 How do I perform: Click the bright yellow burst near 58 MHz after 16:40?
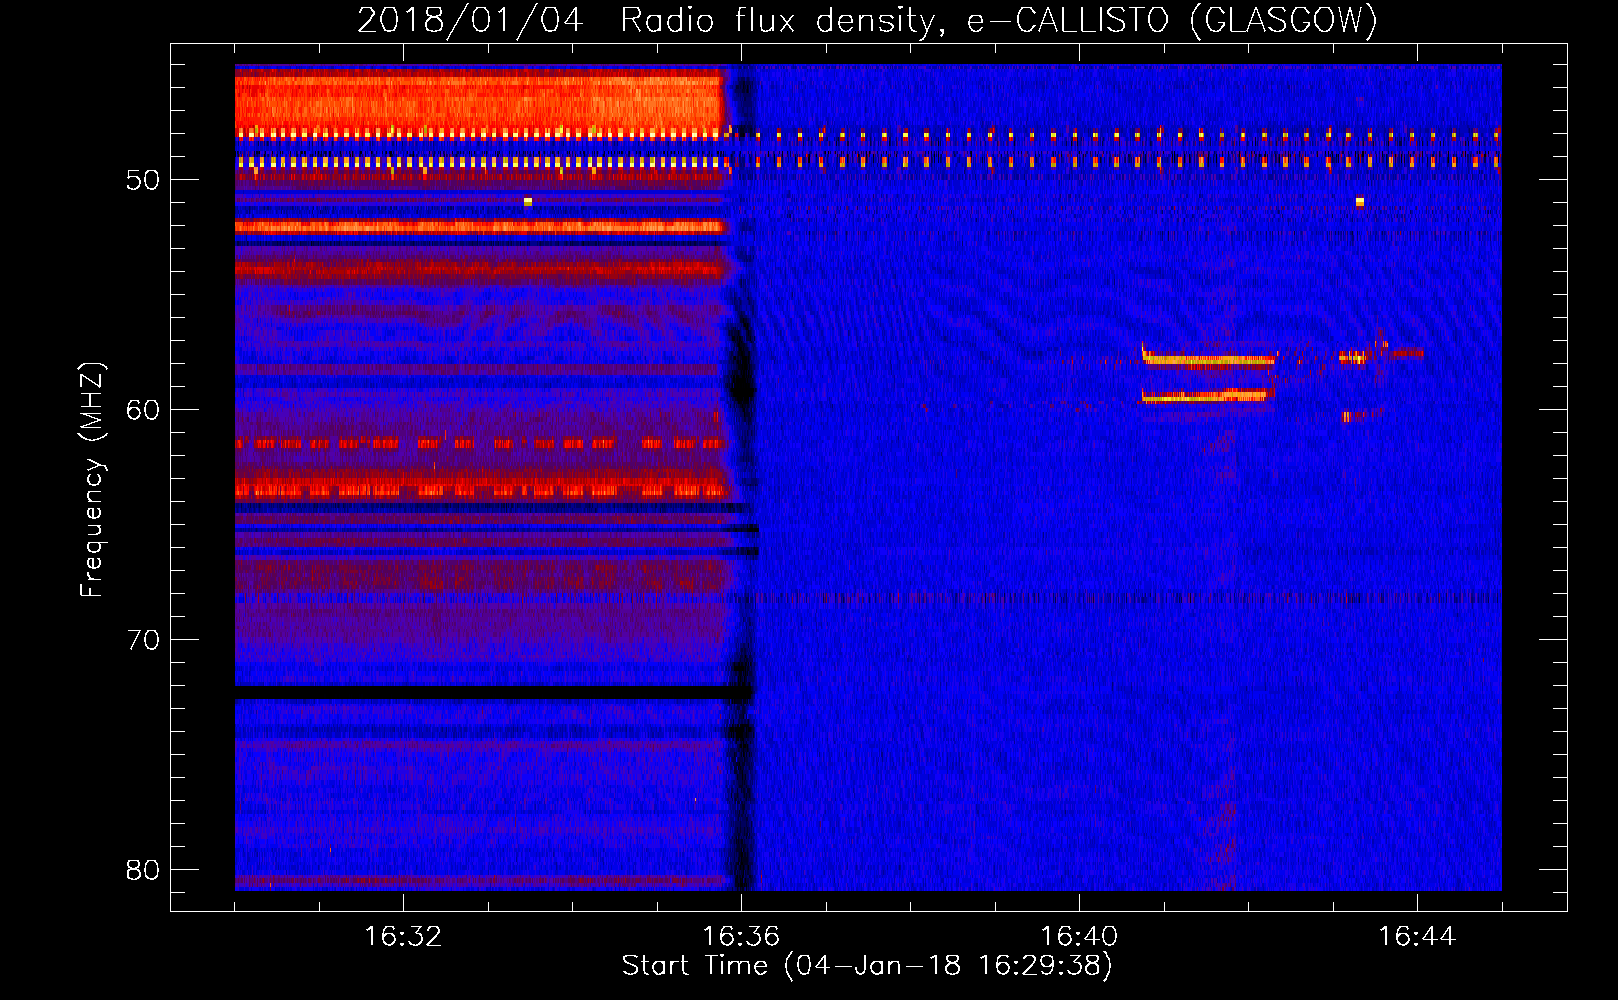coord(1209,358)
